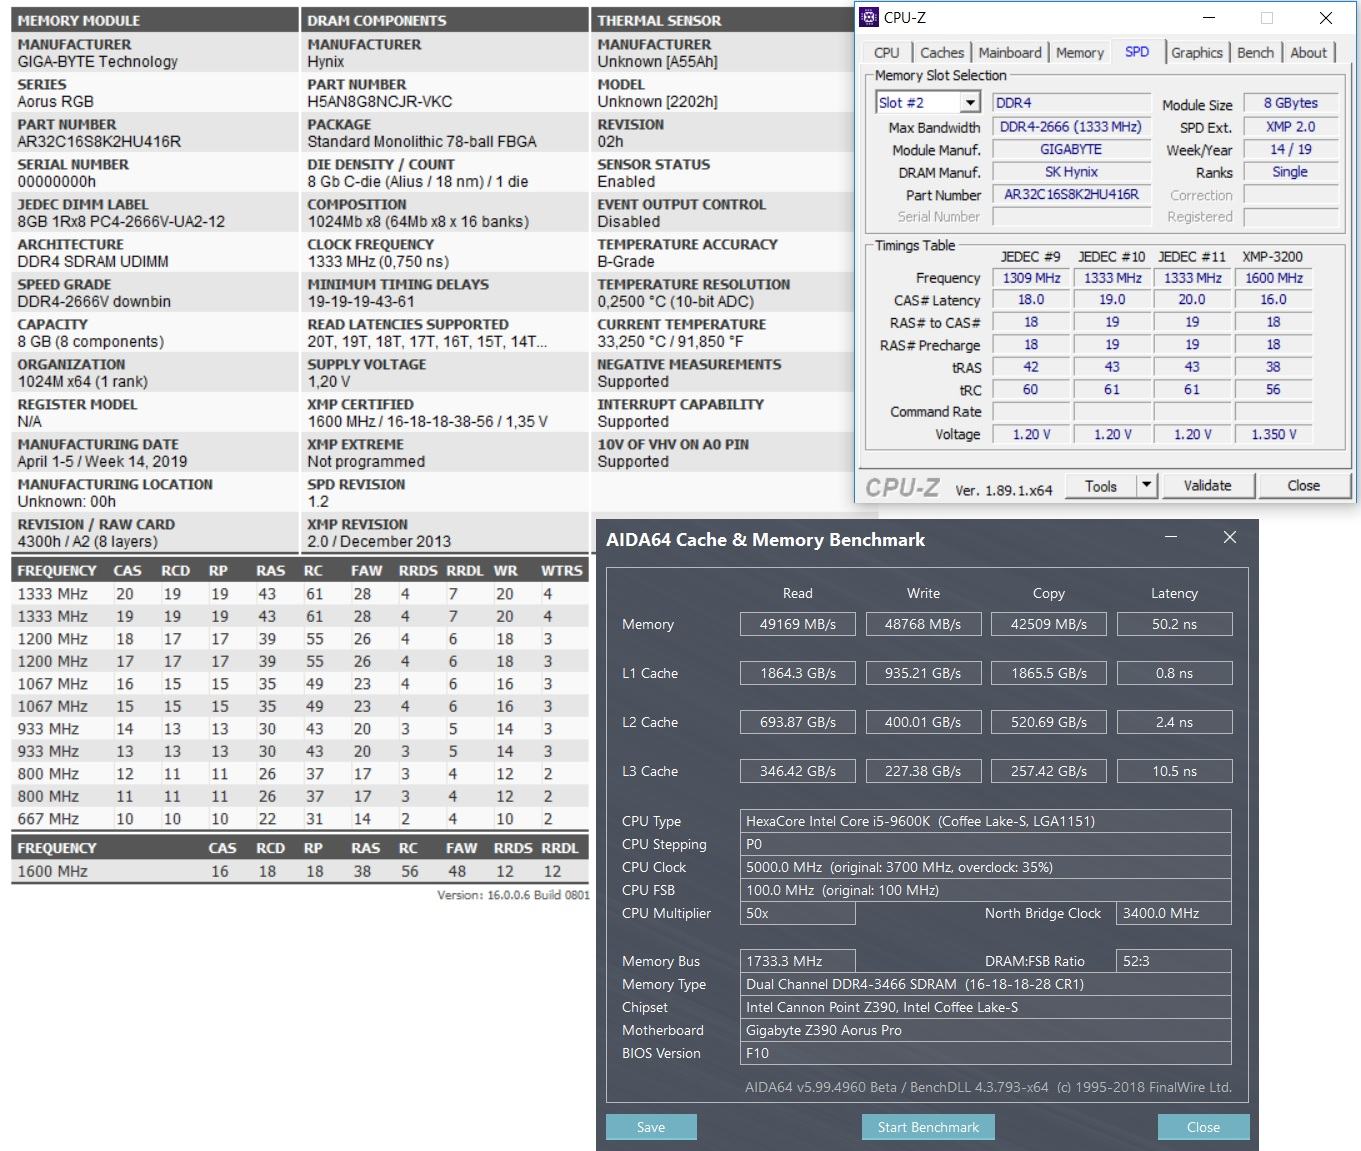1361x1151 pixels.
Task: Click the DRAM:FSB Ratio field showing 52:3
Action: coord(1174,961)
